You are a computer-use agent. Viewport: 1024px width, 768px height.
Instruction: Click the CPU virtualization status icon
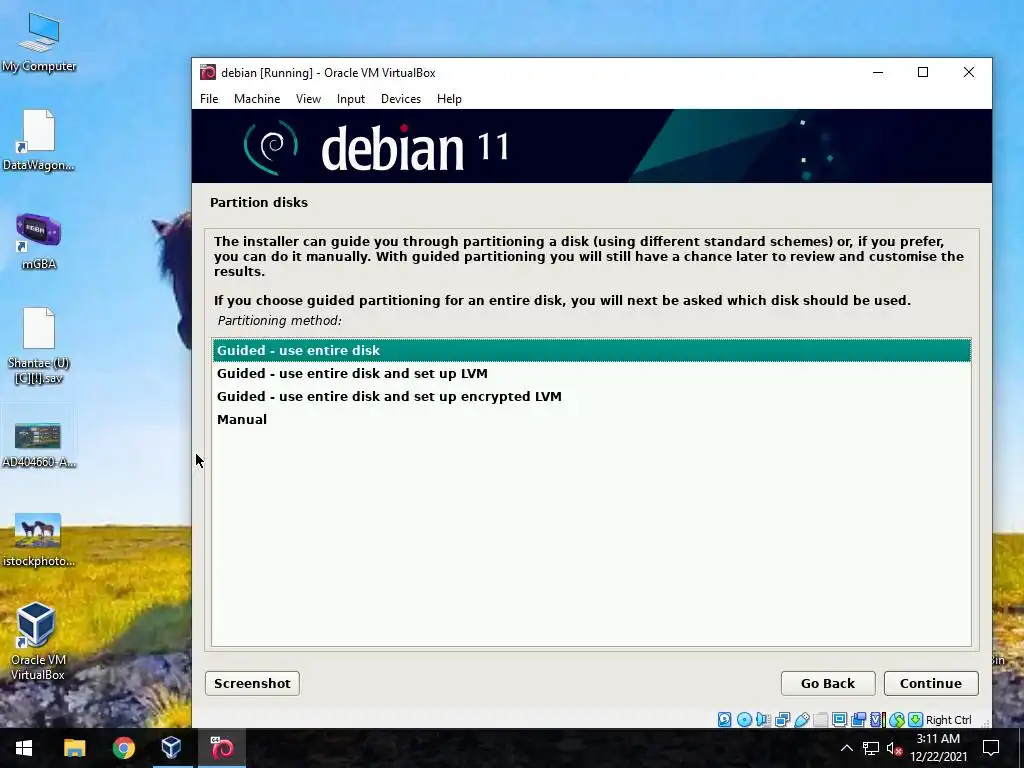click(x=876, y=720)
